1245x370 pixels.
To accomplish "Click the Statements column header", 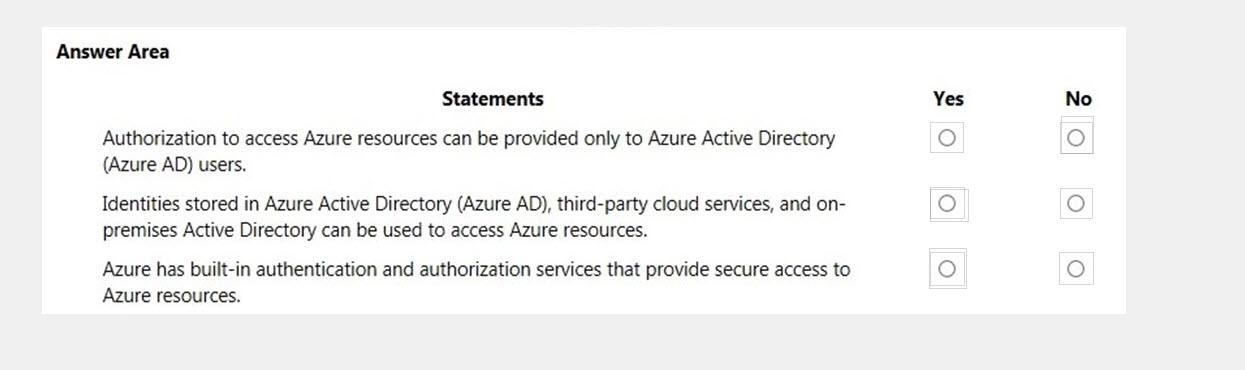I will [x=493, y=99].
